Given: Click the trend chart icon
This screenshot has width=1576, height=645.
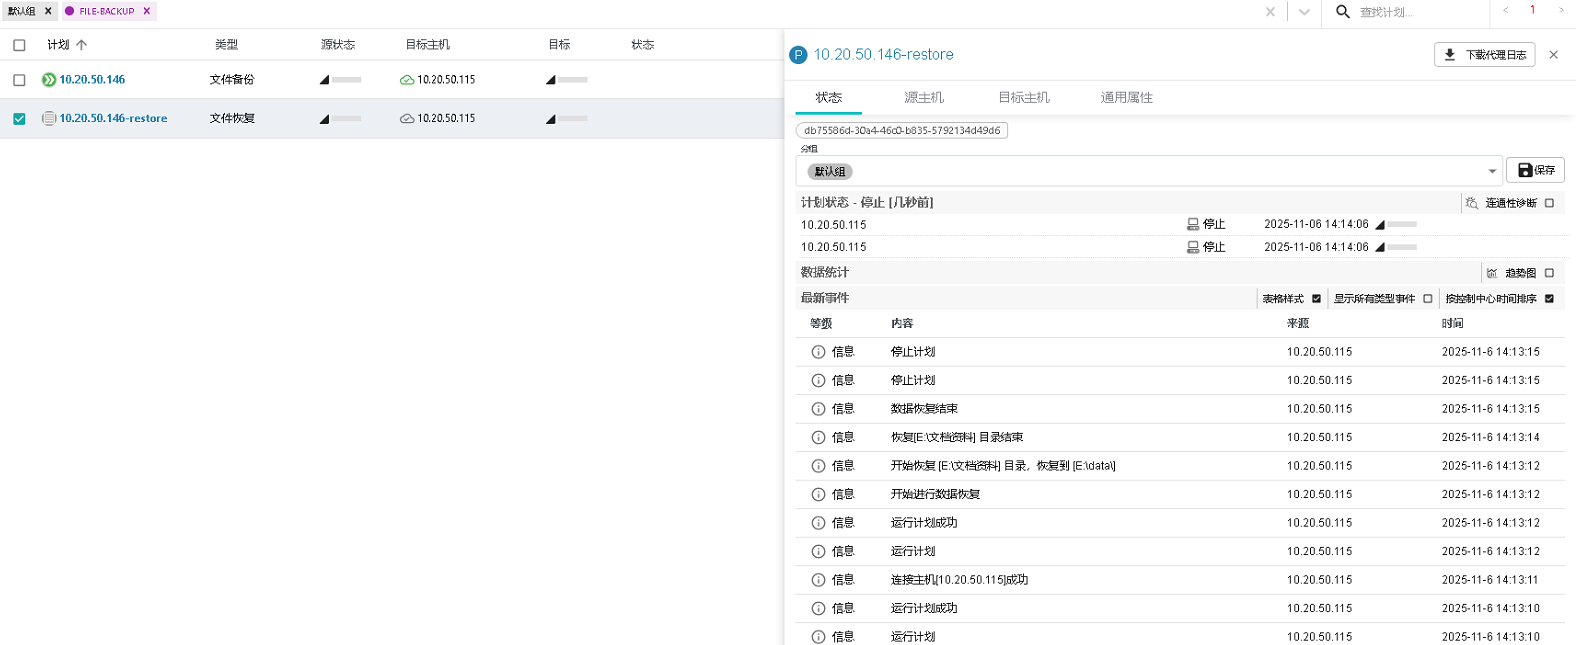Looking at the screenshot, I should (1492, 273).
